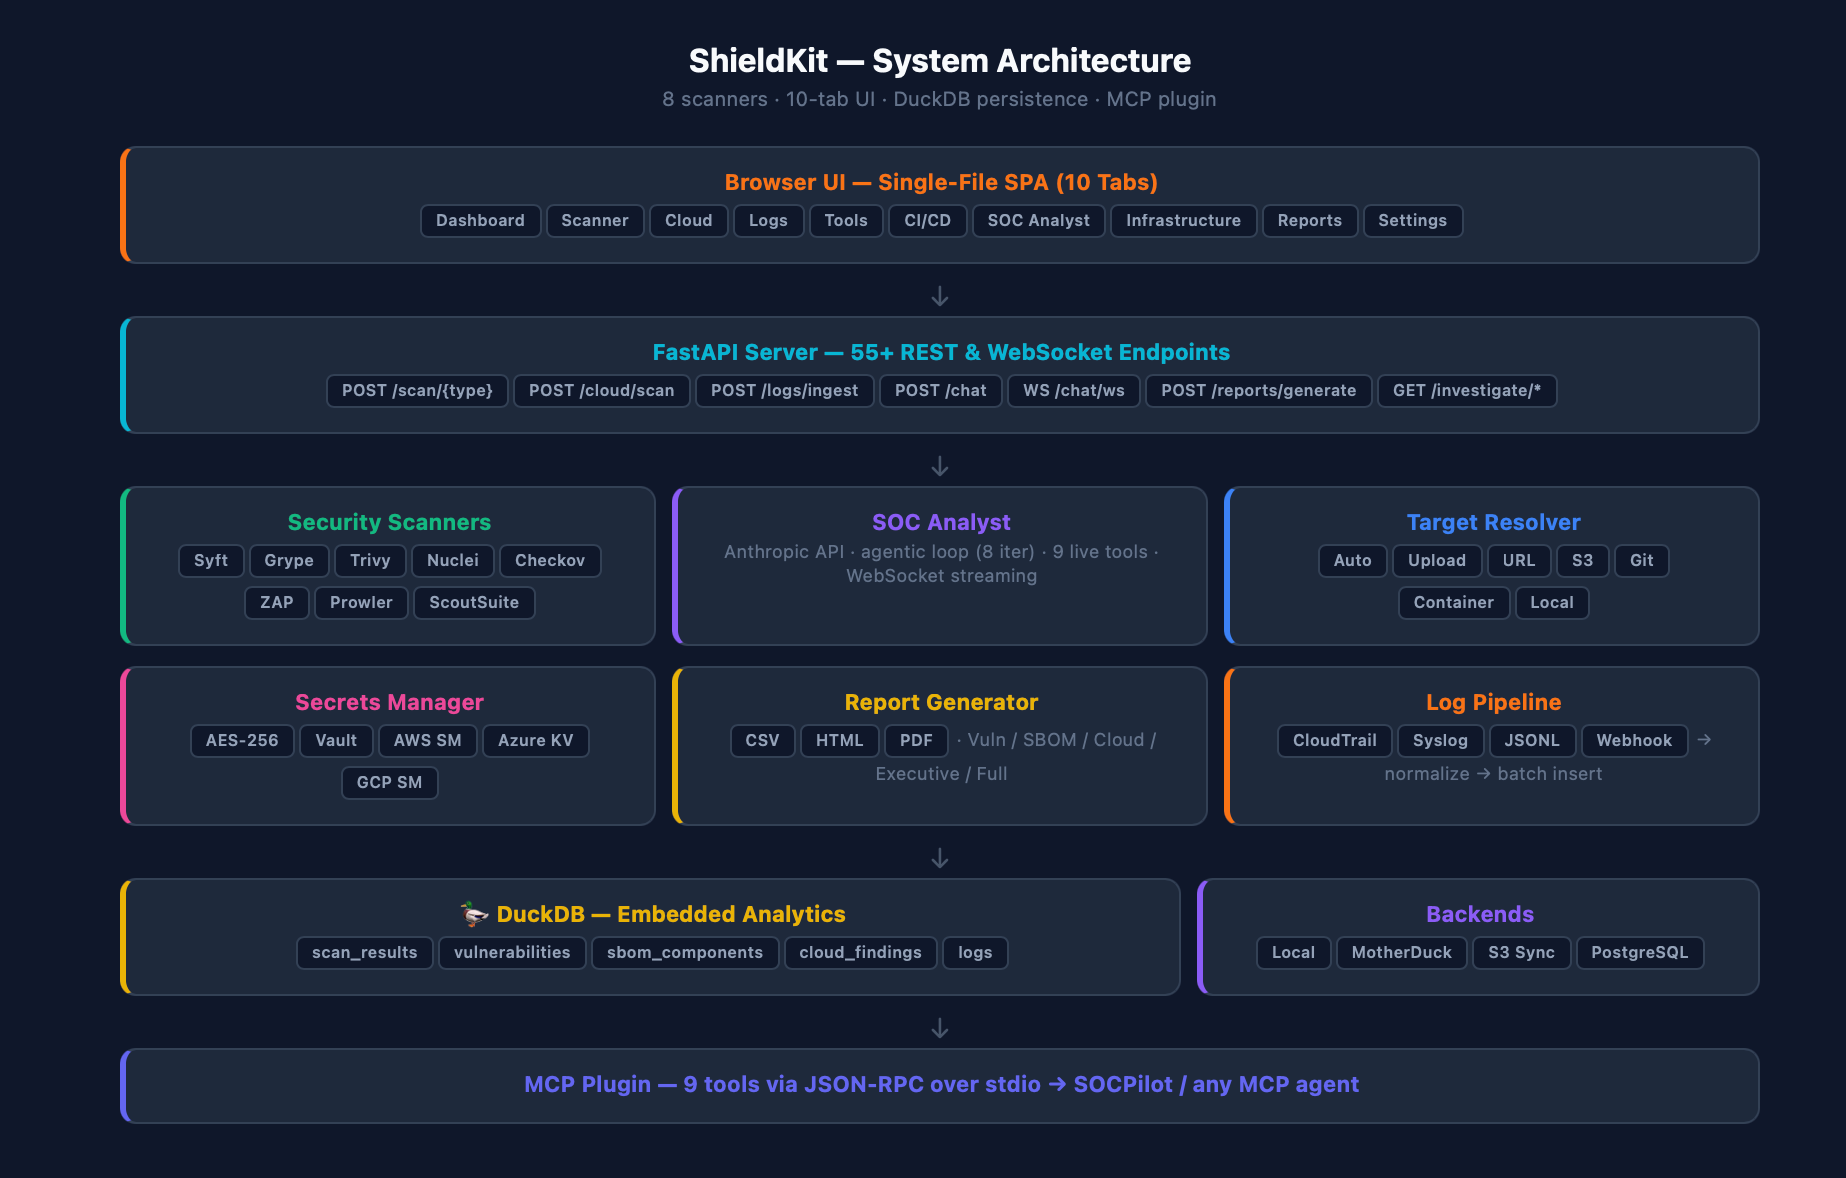Click the duck icon beside DuckDB heading
1846x1178 pixels.
coord(474,914)
